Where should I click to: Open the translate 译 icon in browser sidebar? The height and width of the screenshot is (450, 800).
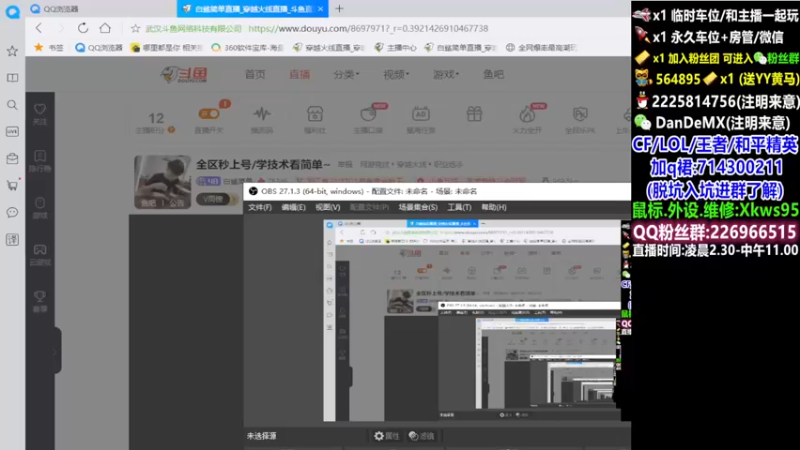click(12, 239)
